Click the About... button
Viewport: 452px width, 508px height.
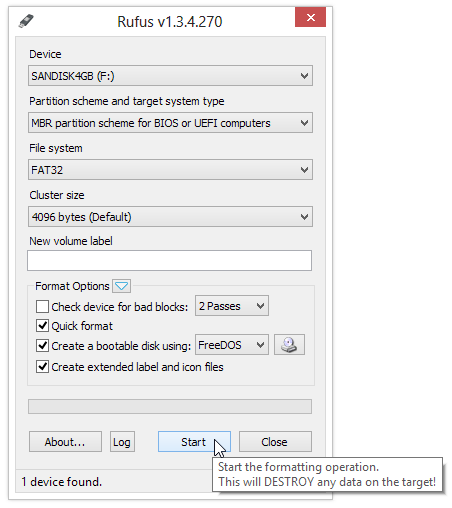click(65, 442)
